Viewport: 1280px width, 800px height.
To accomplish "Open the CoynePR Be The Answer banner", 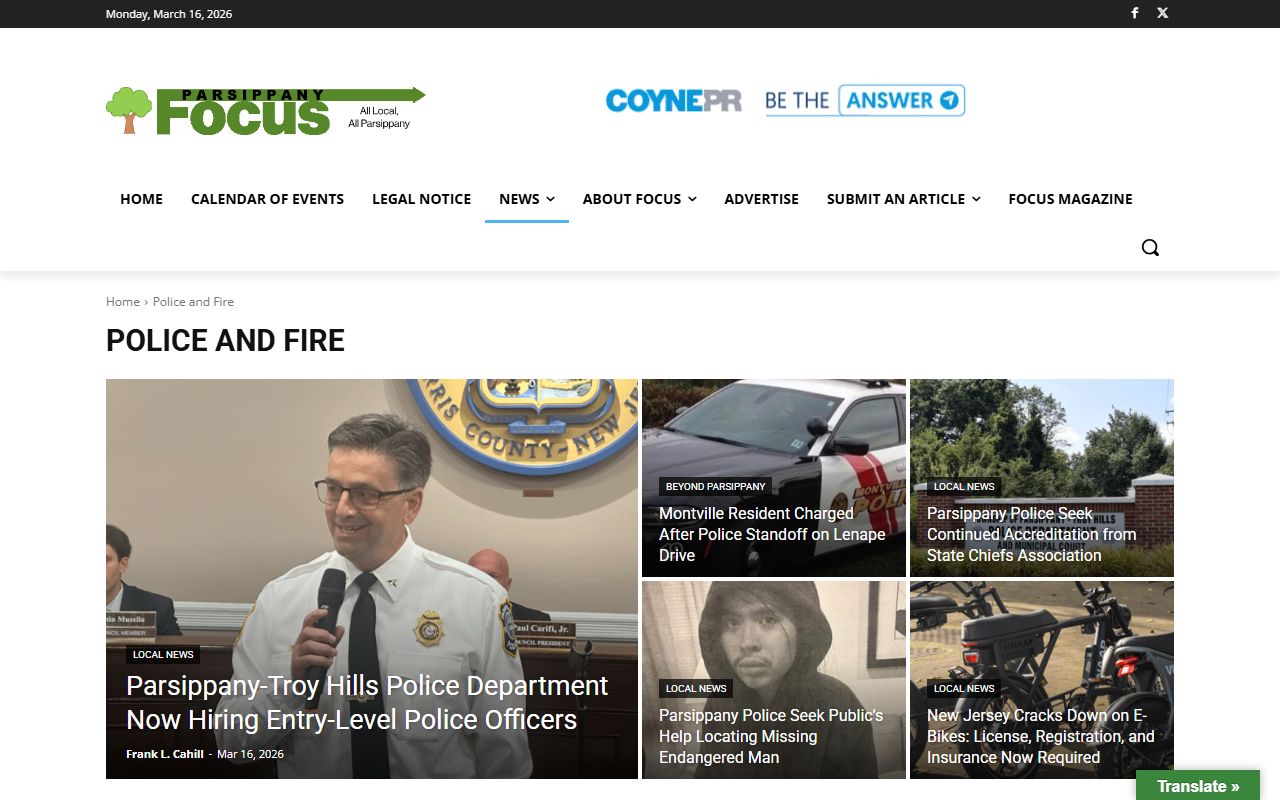I will [x=785, y=100].
